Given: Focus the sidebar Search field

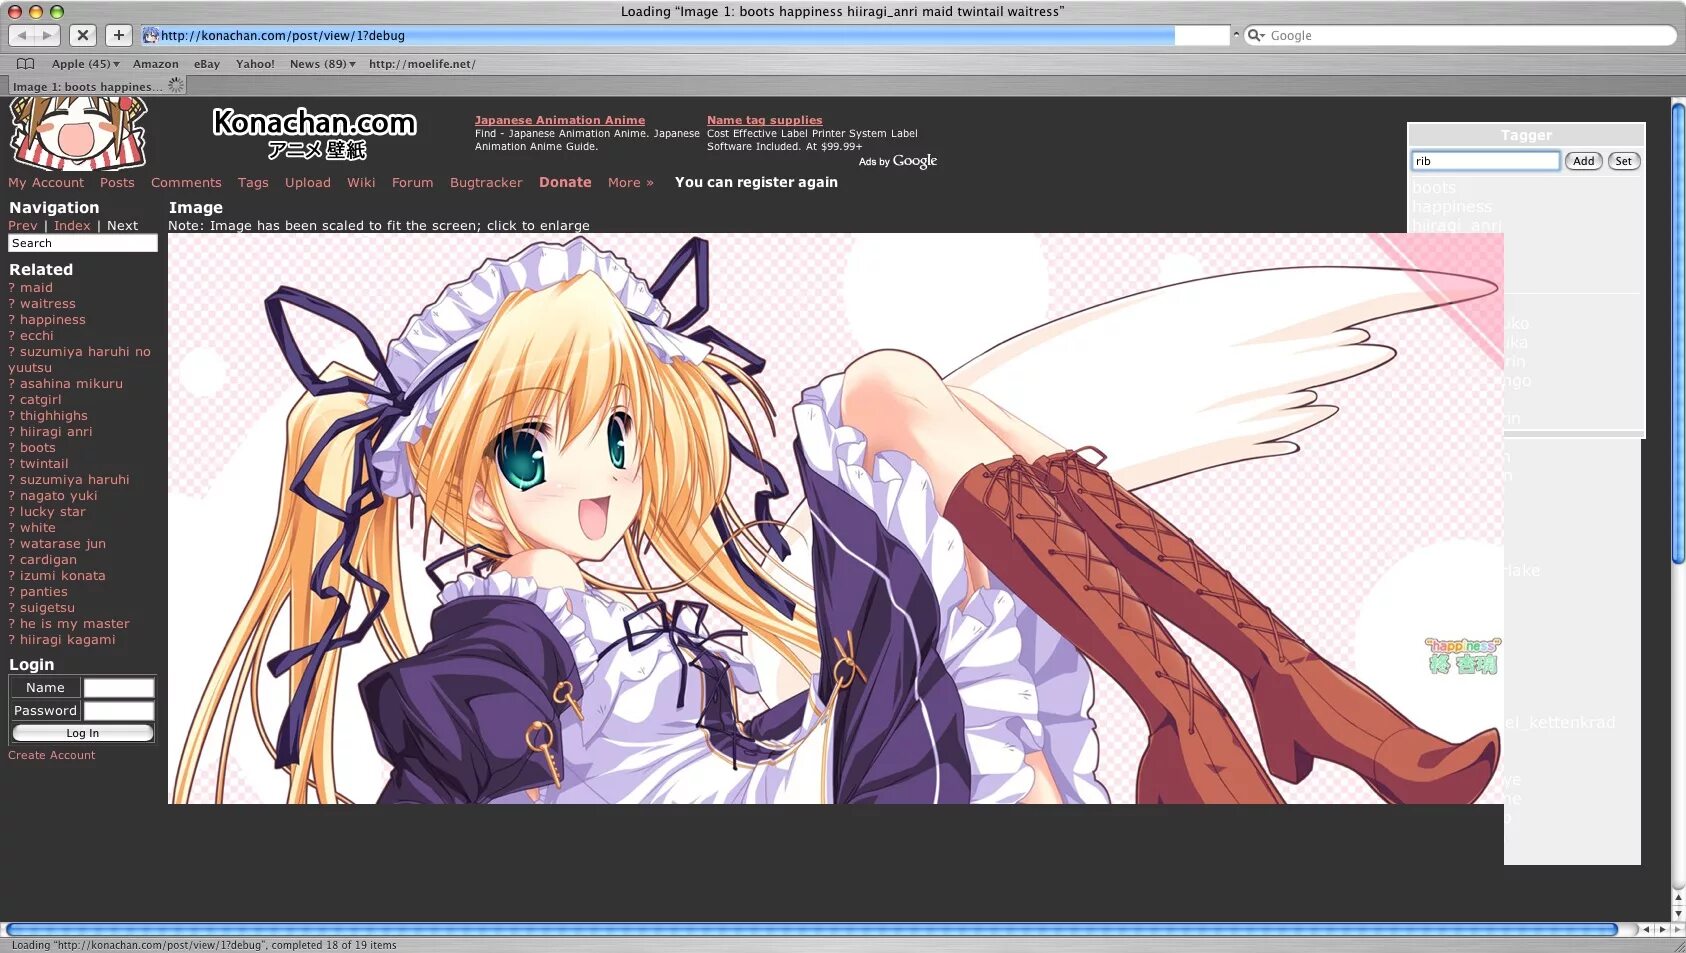Looking at the screenshot, I should (x=83, y=243).
